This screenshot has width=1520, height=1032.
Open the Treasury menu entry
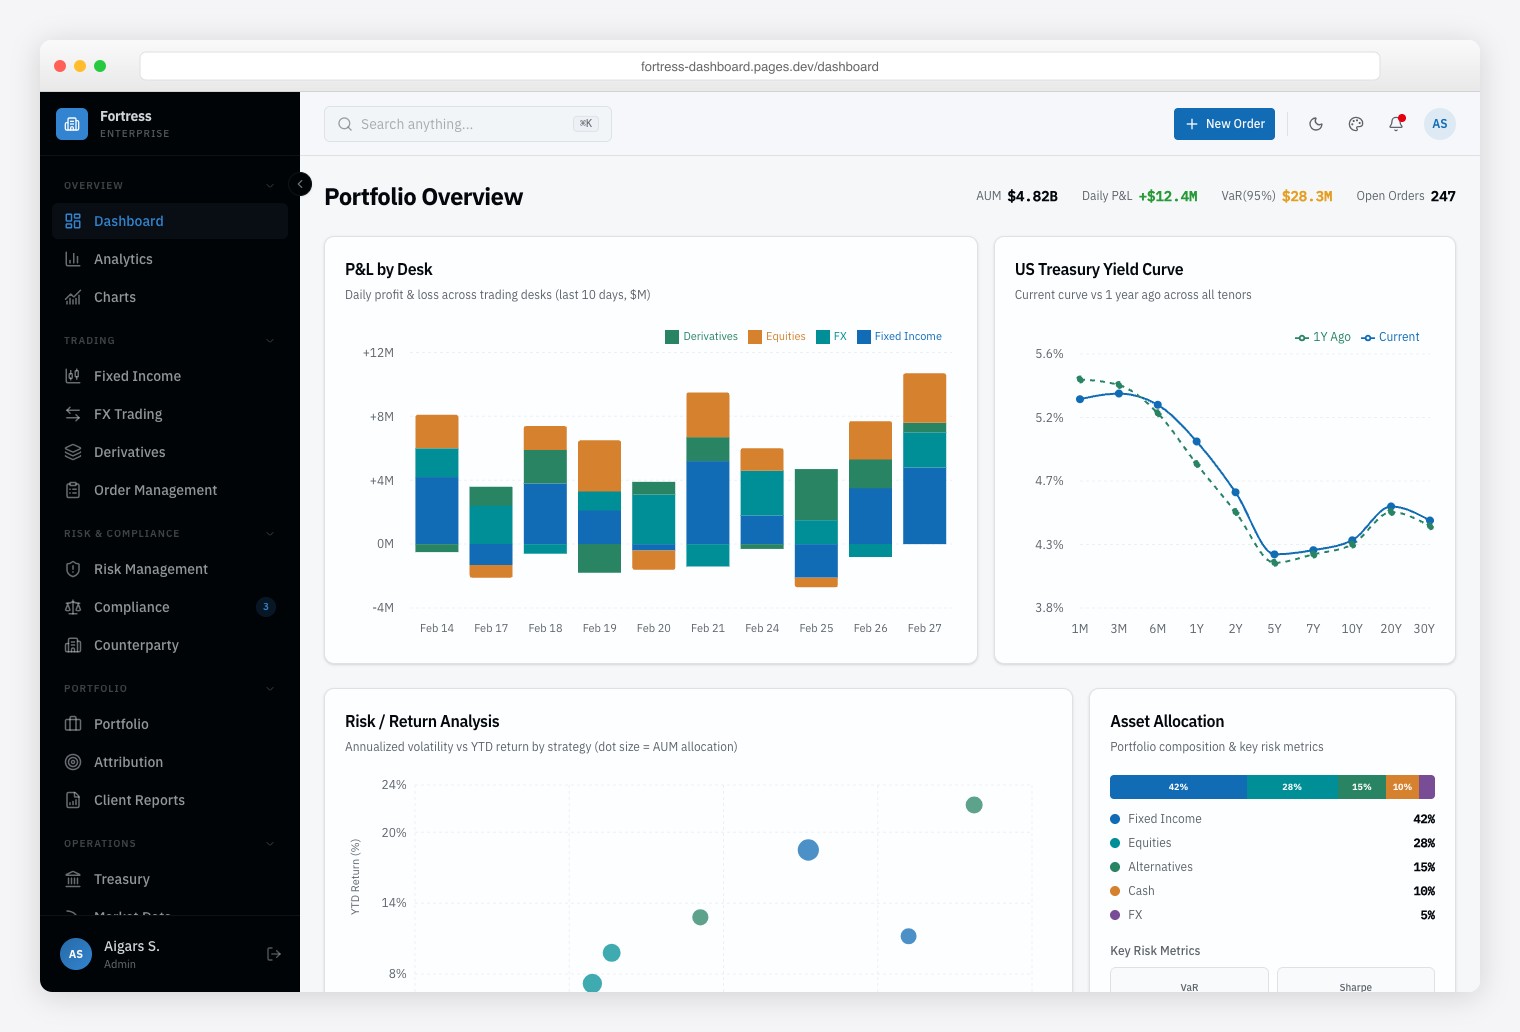[121, 879]
